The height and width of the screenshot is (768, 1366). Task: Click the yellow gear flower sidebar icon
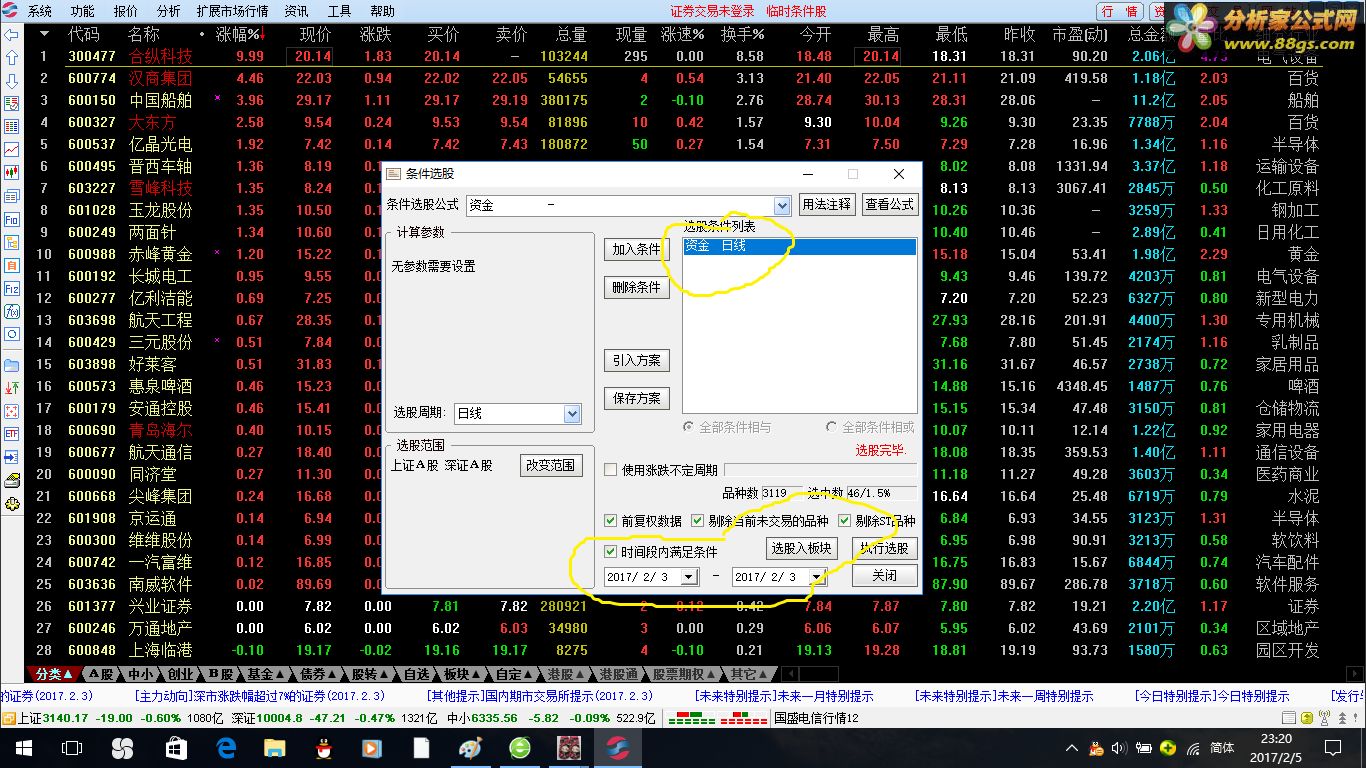[12, 505]
